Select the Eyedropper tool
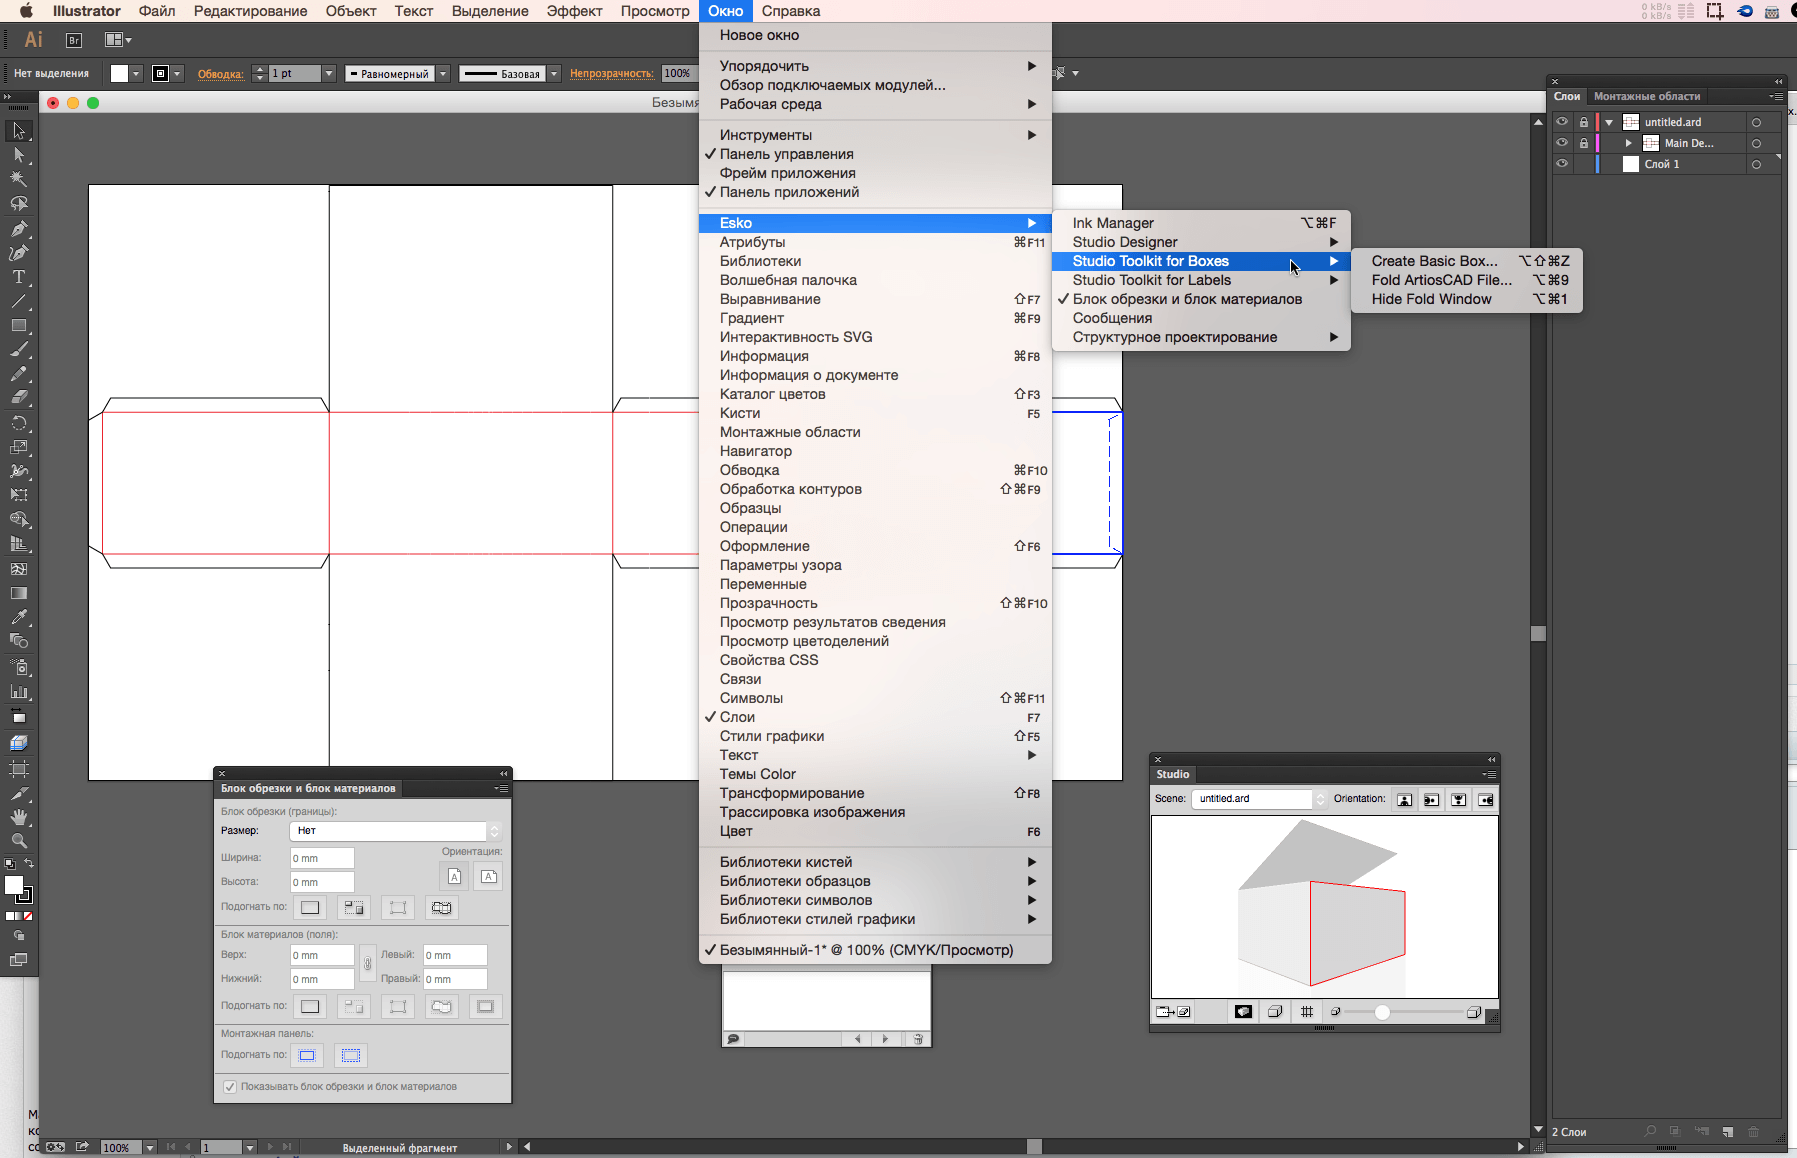Viewport: 1797px width, 1158px height. click(x=19, y=617)
